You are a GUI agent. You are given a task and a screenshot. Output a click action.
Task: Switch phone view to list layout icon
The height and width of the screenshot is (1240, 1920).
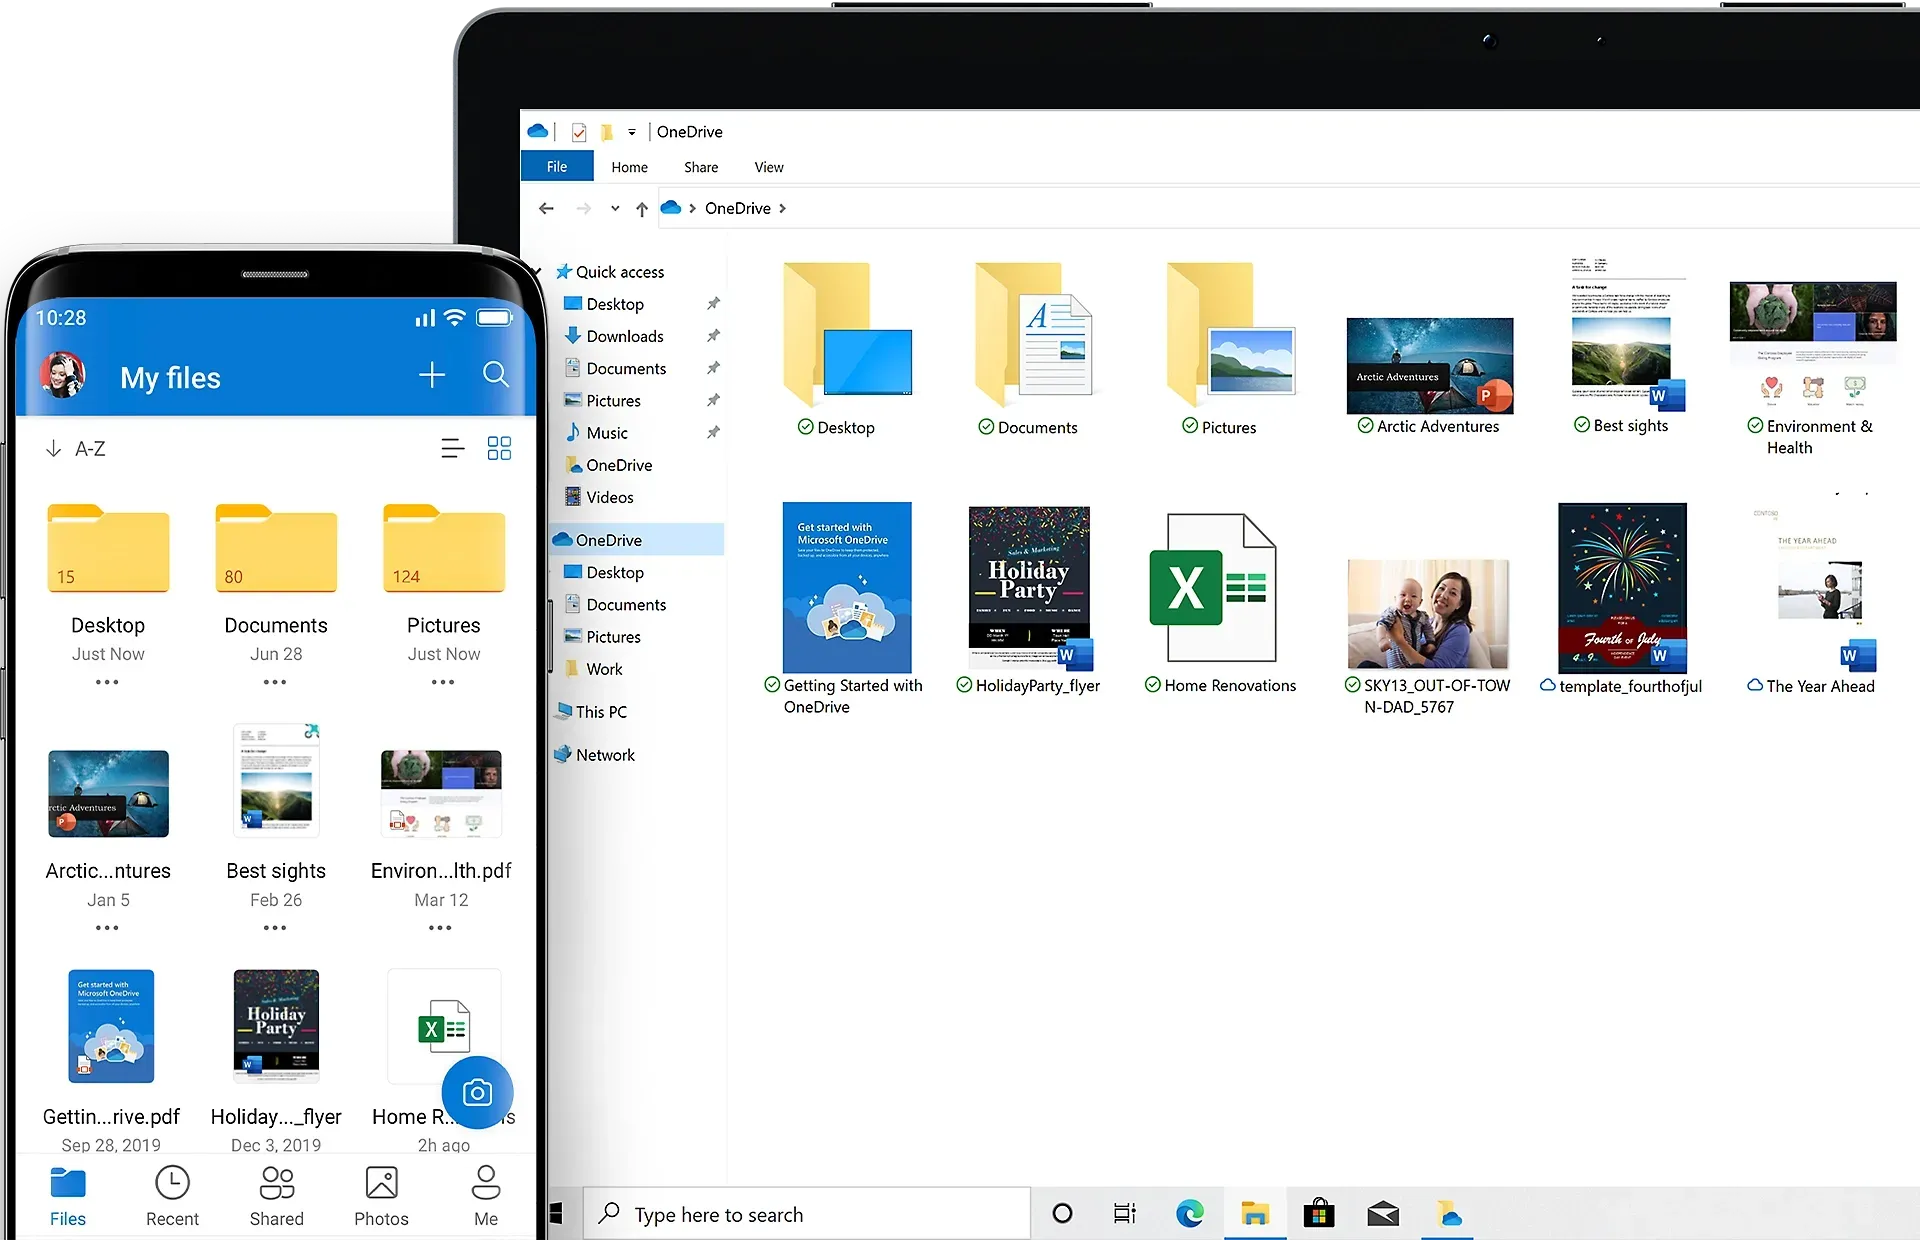point(453,449)
